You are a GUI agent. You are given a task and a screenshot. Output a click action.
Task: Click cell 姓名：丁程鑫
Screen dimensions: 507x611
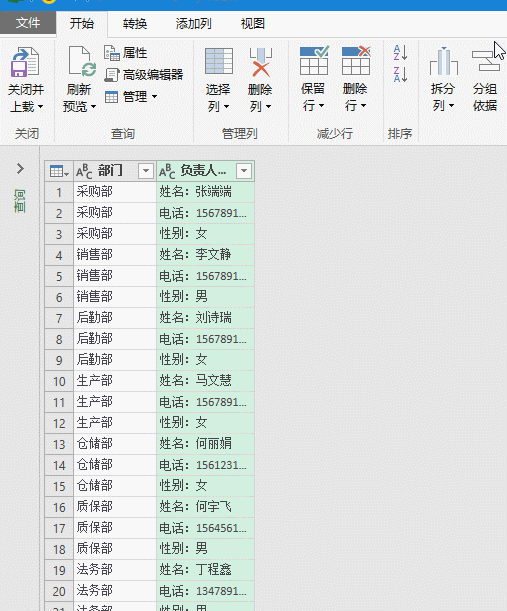205,570
